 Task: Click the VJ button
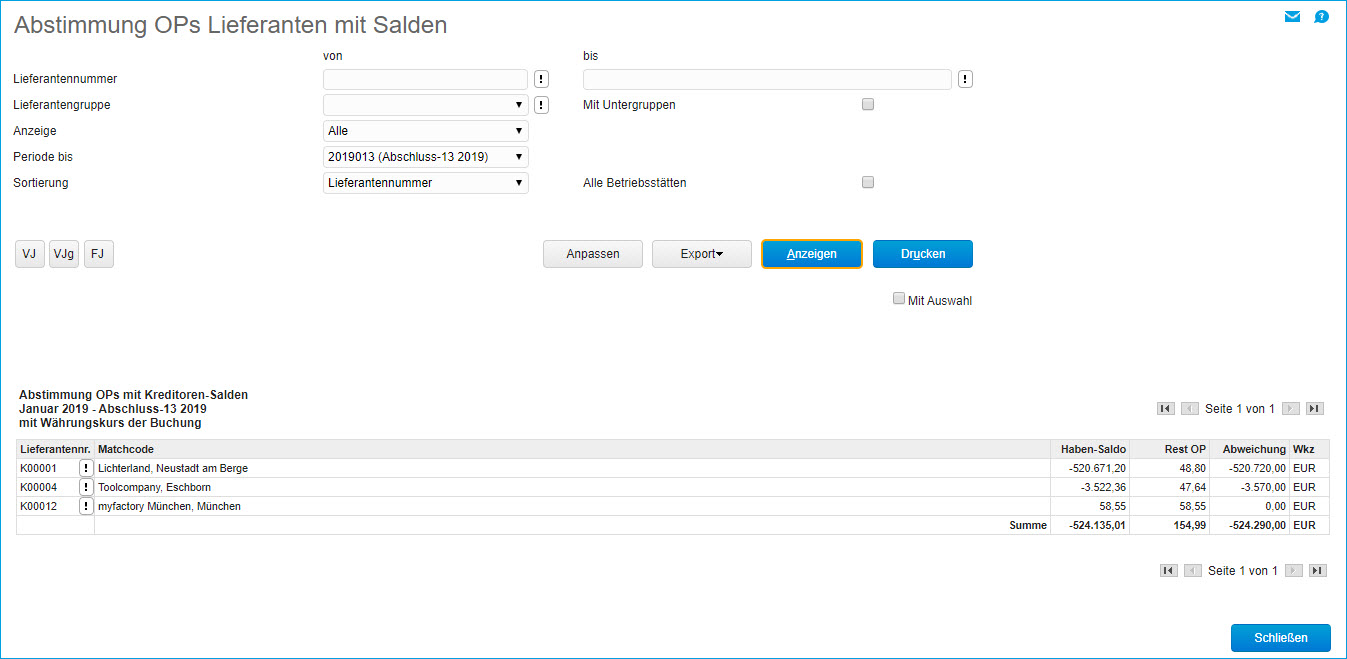30,254
